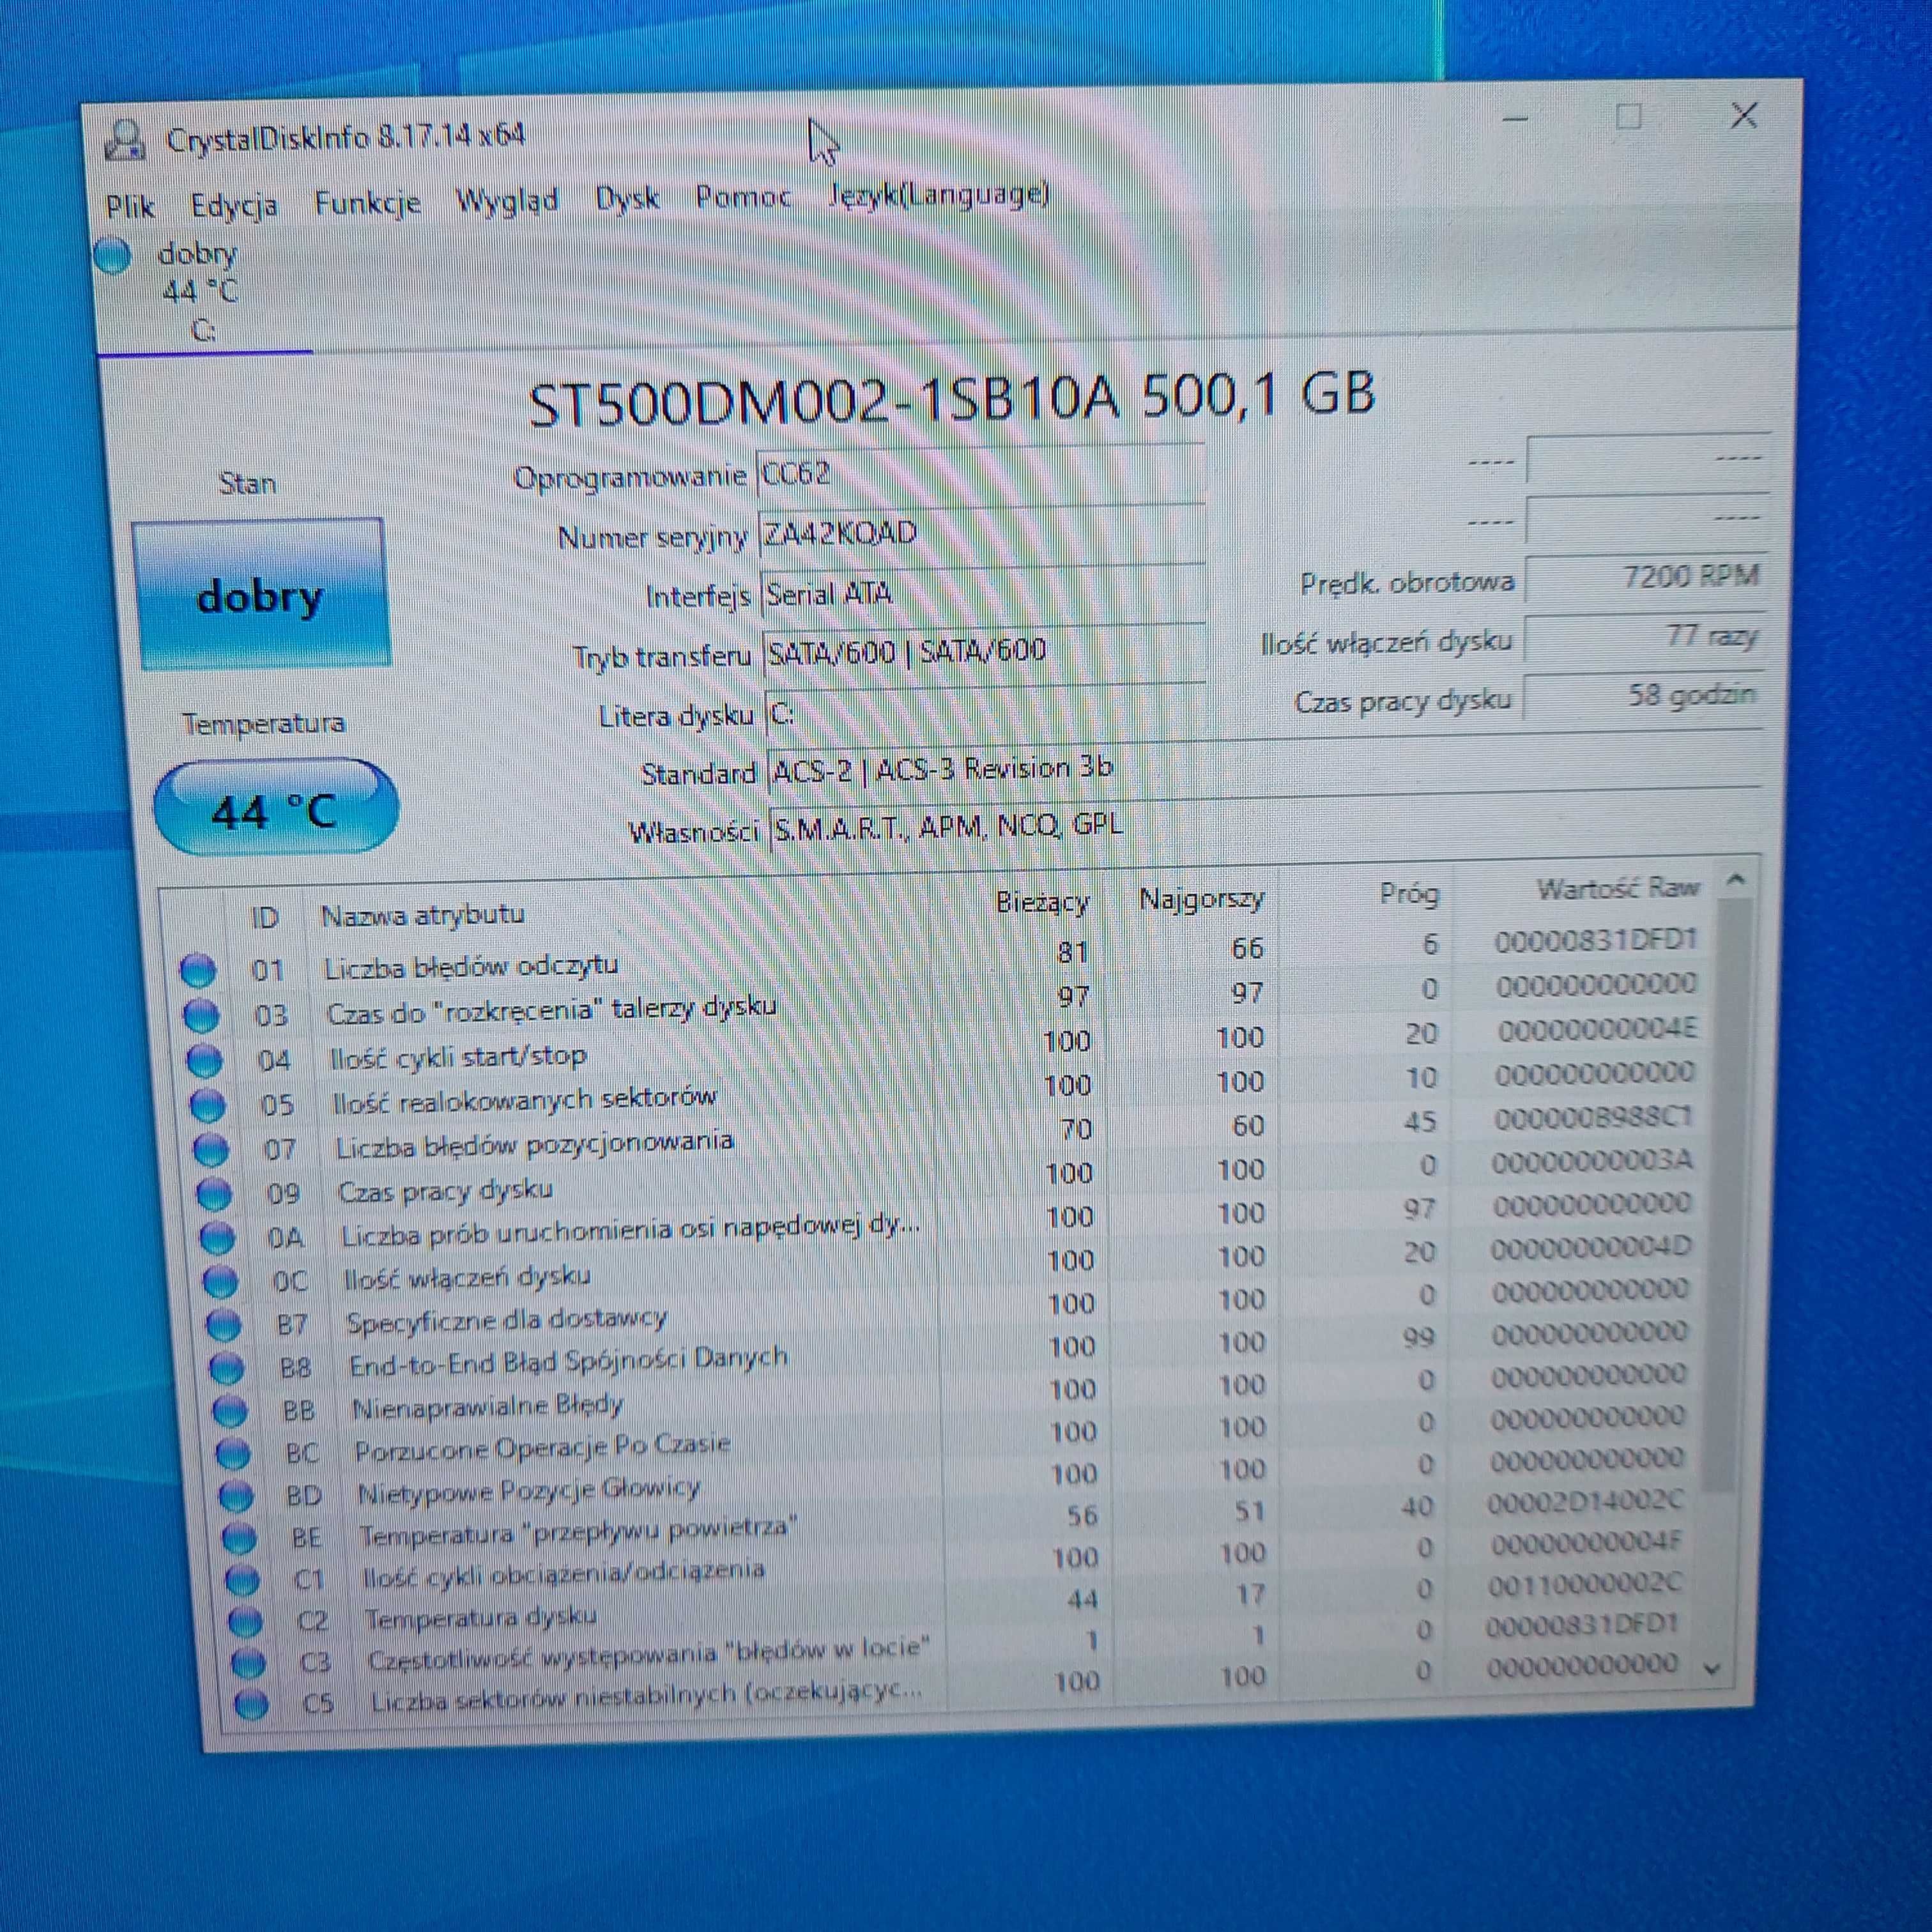Click the status circle of attribute BB
1932x1932 pixels.
229,1410
